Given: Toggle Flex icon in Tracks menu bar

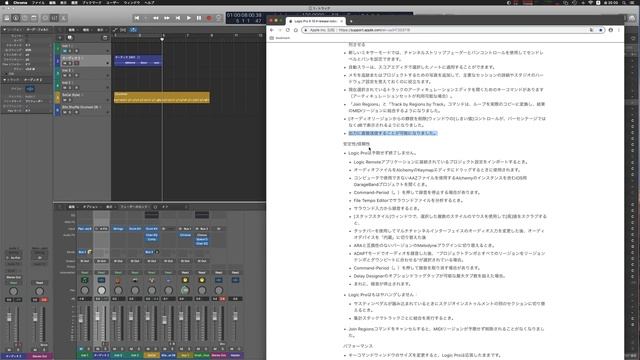Looking at the screenshot, I should (x=123, y=30).
